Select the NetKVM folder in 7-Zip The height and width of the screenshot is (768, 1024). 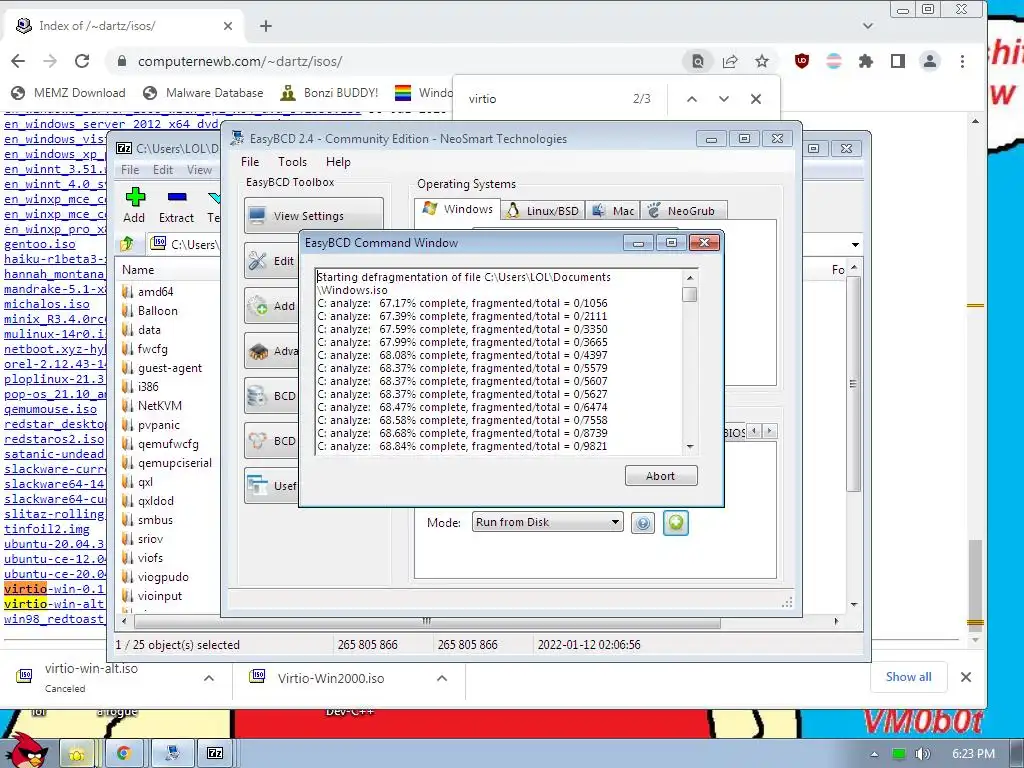click(x=159, y=406)
